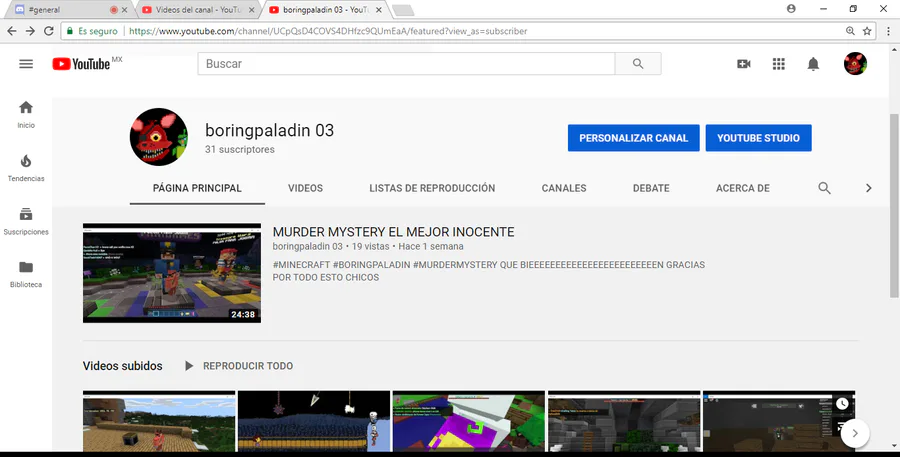This screenshot has height=457, width=900.
Task: Reload the page
Action: click(49, 31)
